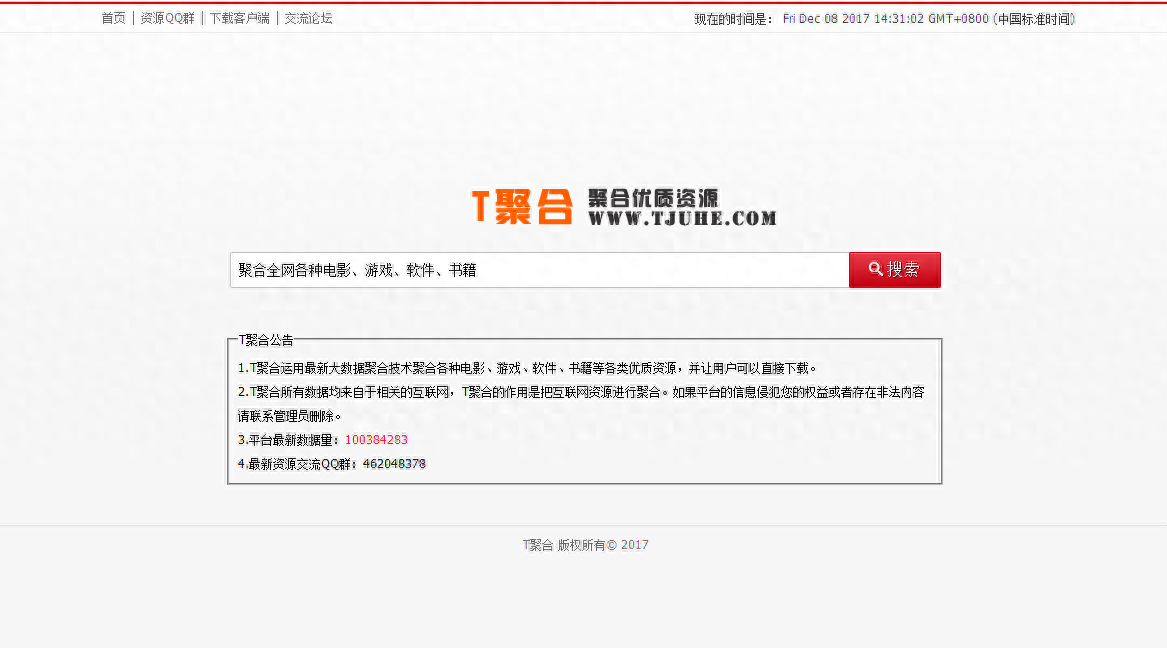Open the 交流论坛 forum link
This screenshot has width=1167, height=648.
306,17
